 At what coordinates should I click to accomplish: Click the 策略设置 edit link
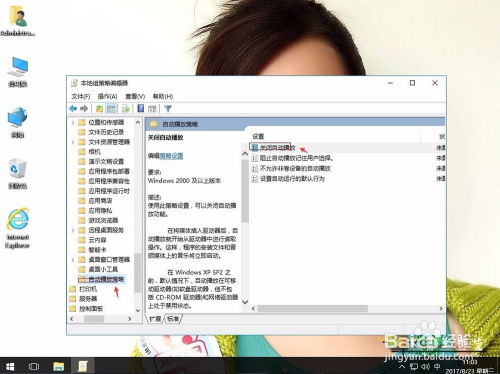pyautogui.click(x=171, y=156)
